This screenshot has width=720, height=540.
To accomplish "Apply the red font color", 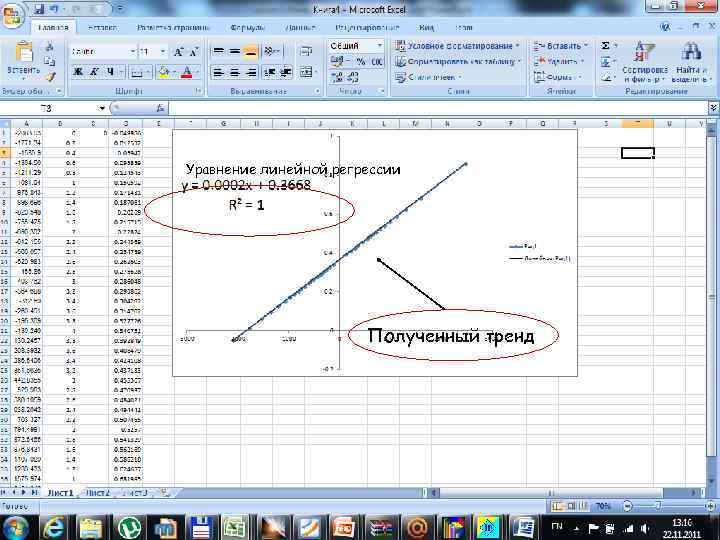I will (x=186, y=72).
